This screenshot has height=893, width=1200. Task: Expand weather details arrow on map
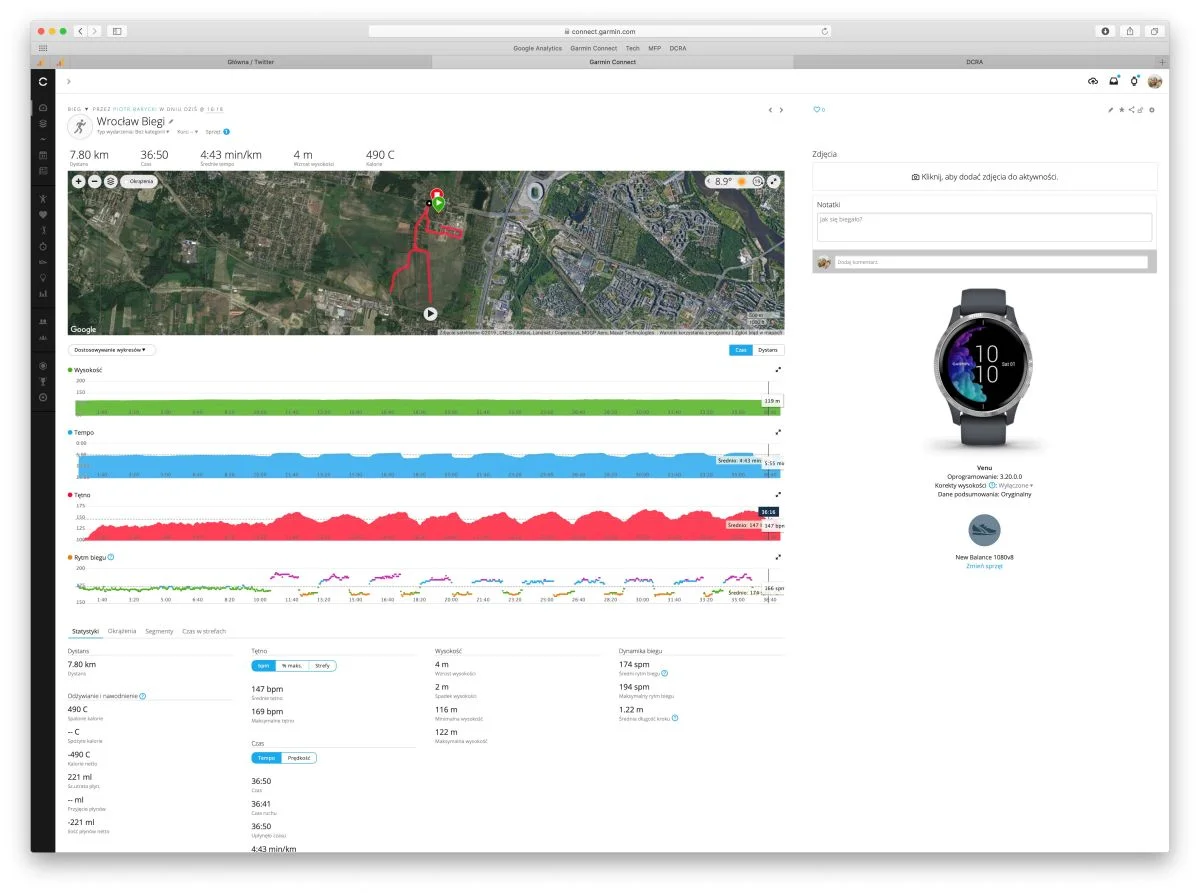(x=711, y=181)
